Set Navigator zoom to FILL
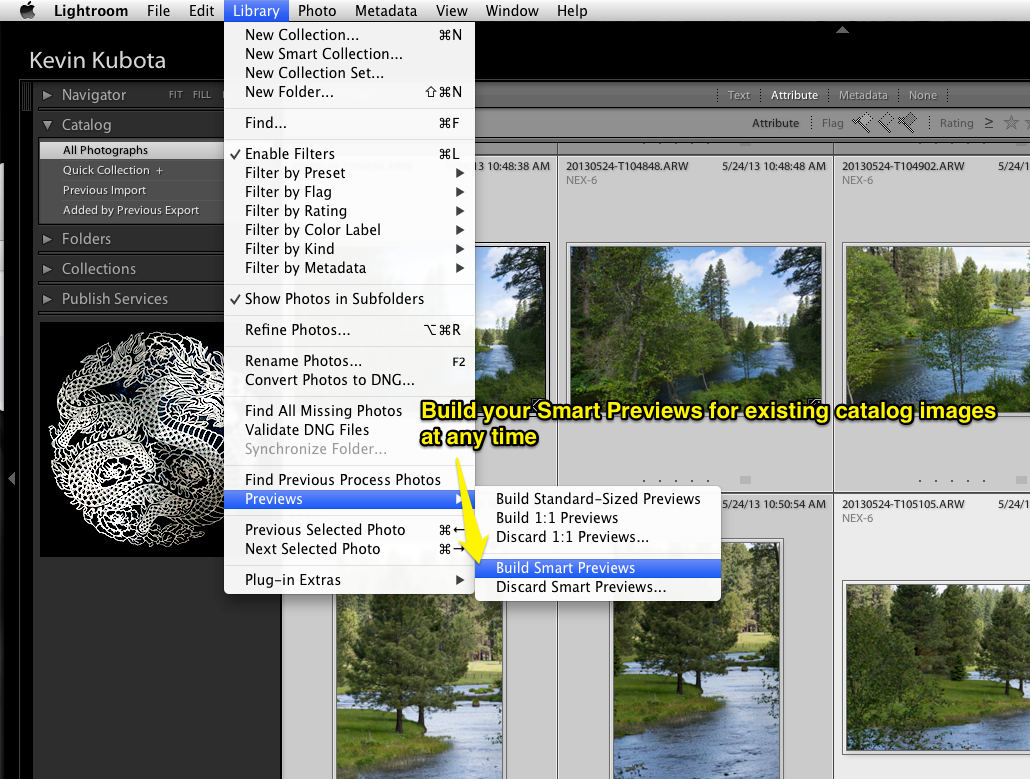This screenshot has width=1030, height=779. click(202, 95)
